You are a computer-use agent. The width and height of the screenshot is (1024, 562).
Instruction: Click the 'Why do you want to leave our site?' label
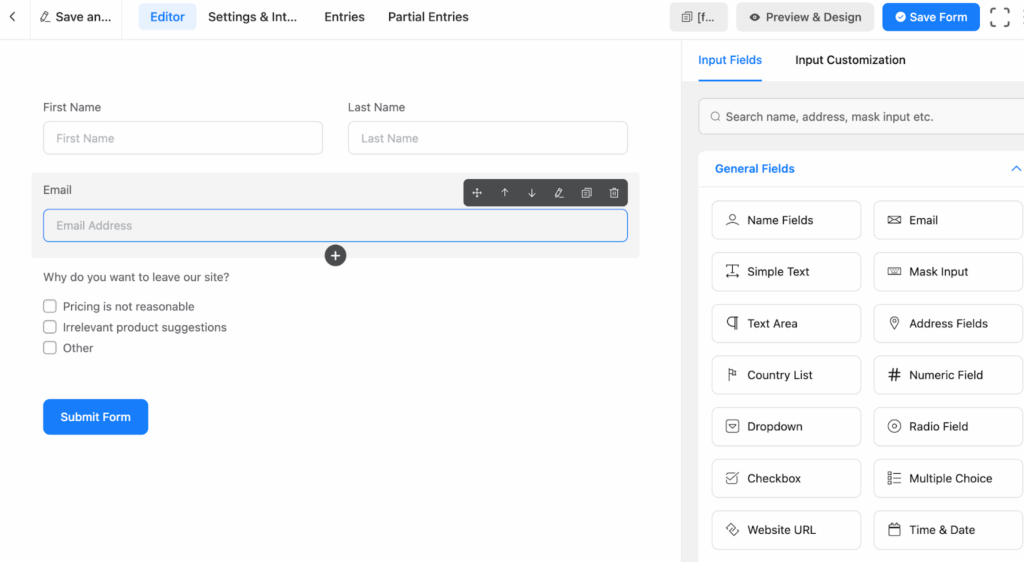coord(136,277)
